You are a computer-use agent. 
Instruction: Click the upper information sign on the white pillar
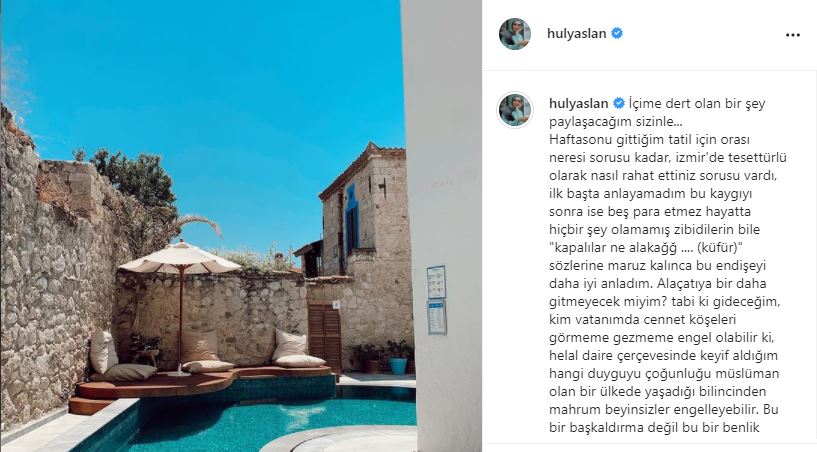[x=436, y=282]
